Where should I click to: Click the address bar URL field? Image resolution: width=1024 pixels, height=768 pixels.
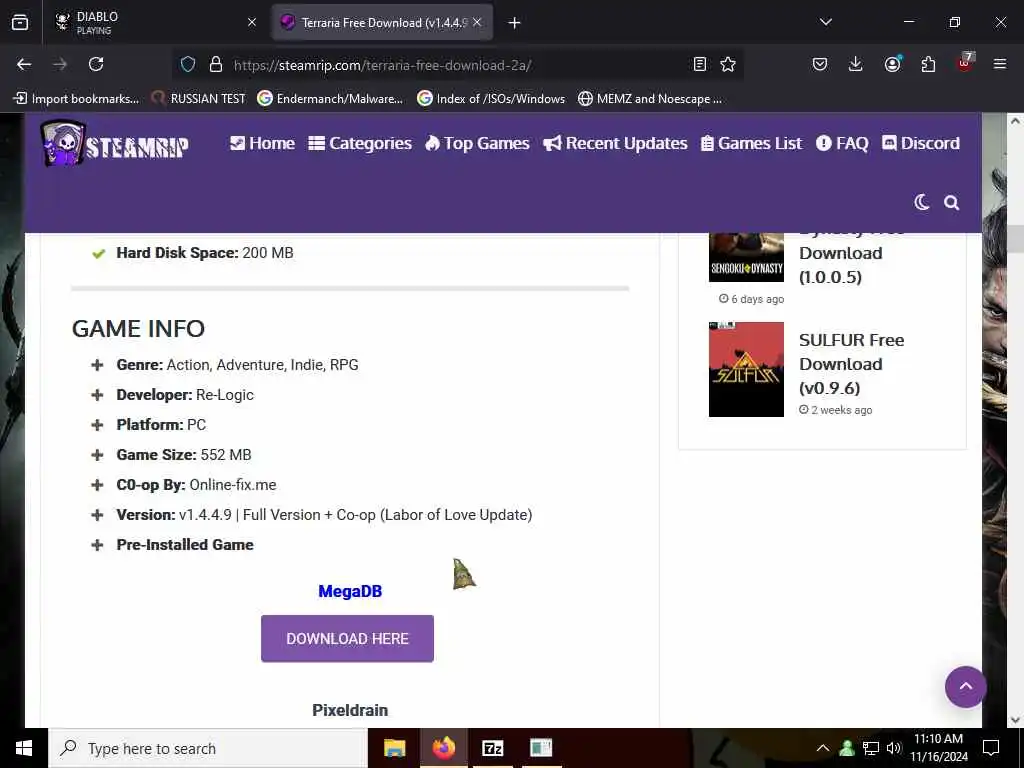click(457, 65)
